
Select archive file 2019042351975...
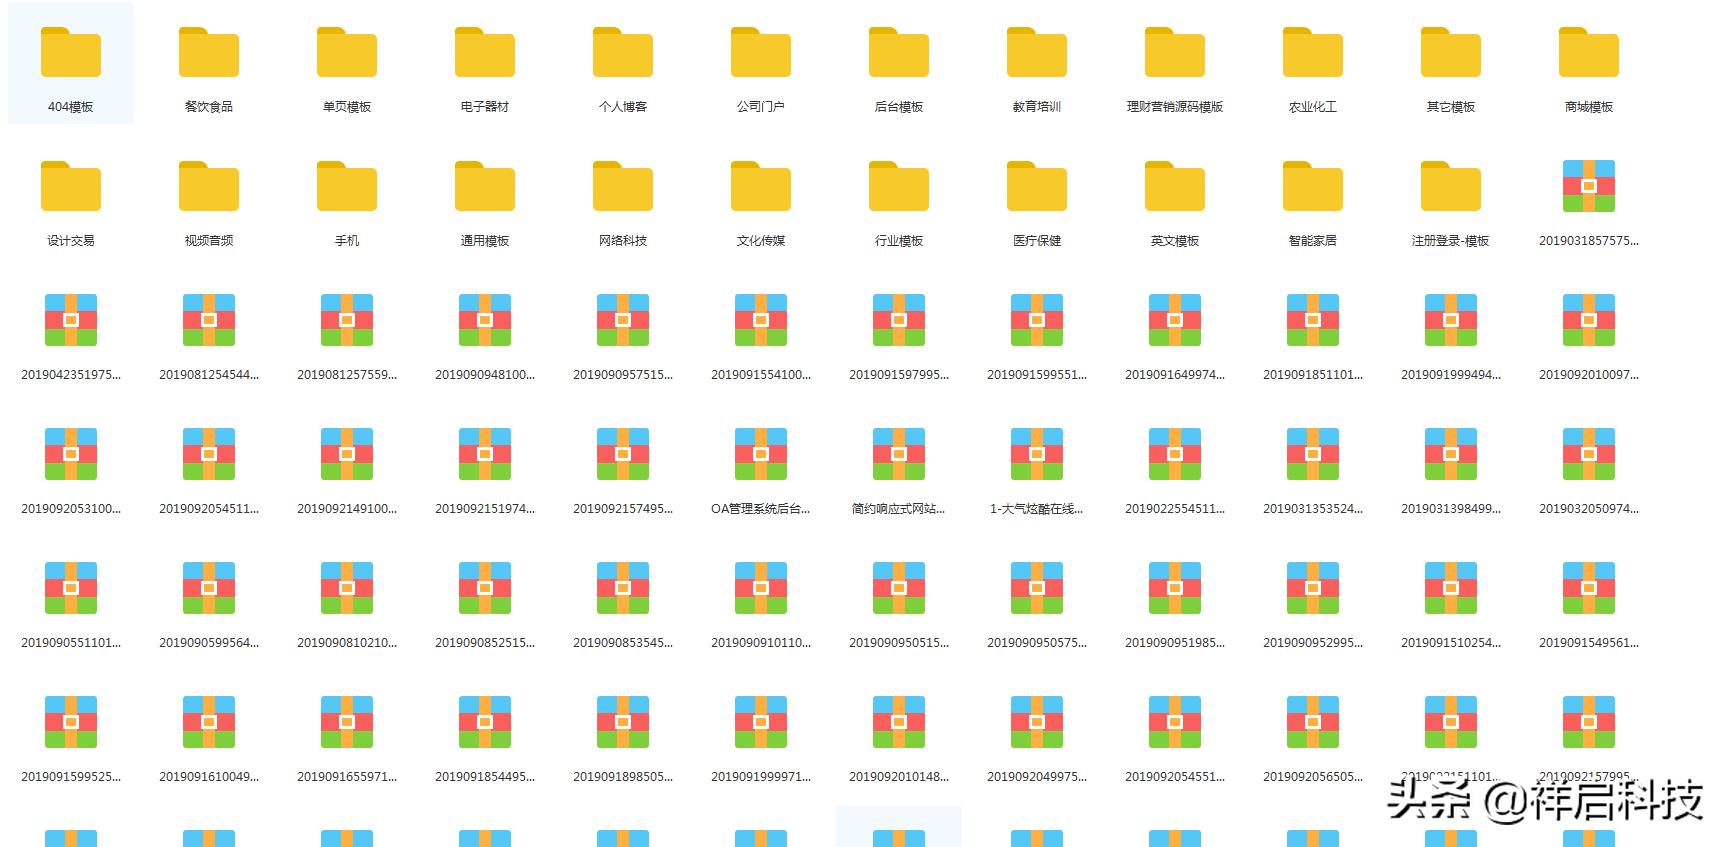71,320
